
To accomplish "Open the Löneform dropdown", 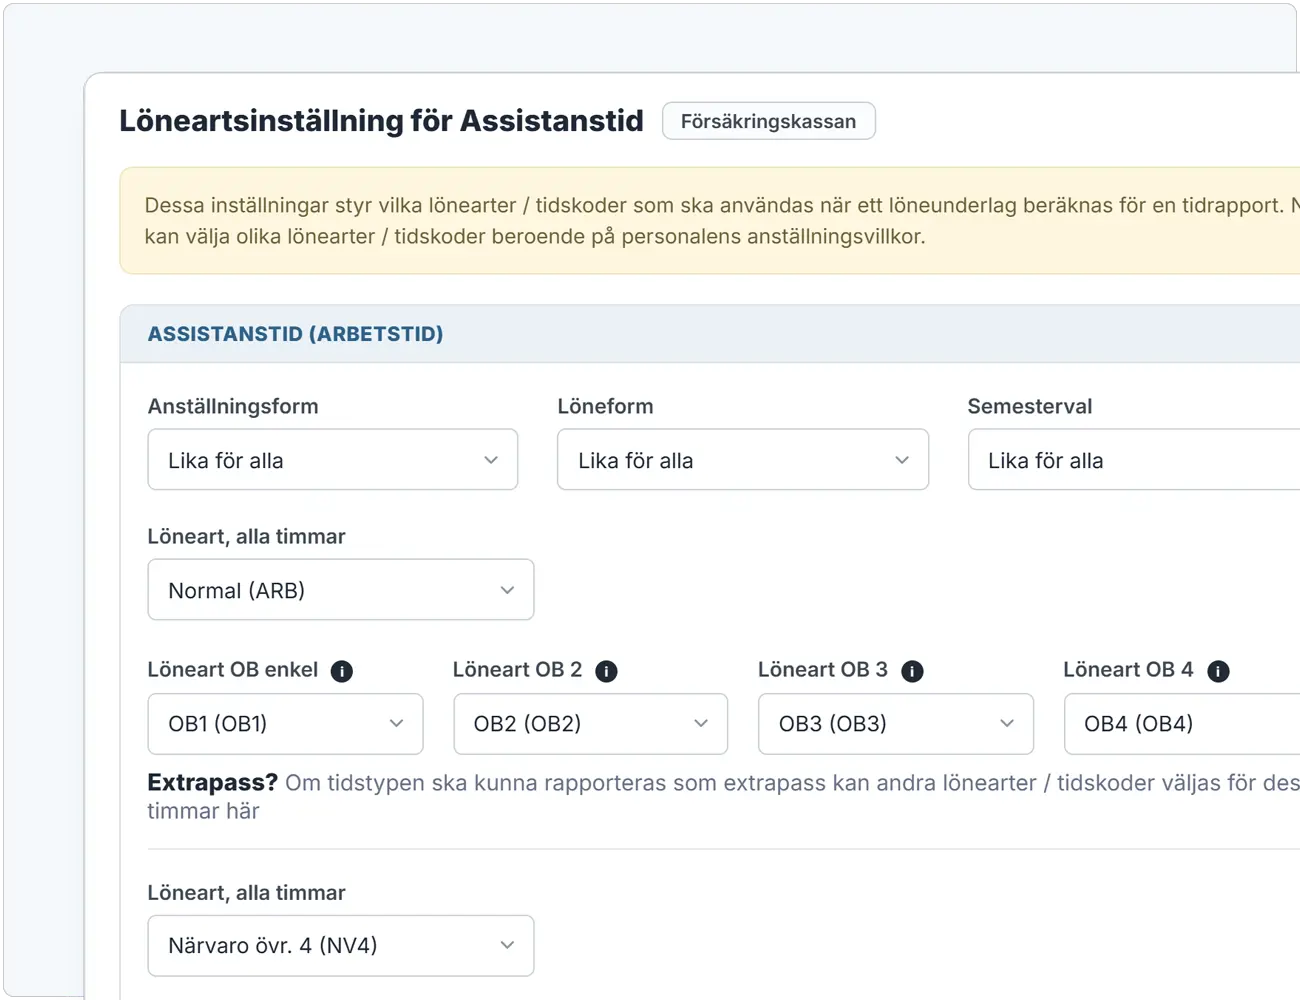I will pyautogui.click(x=743, y=460).
